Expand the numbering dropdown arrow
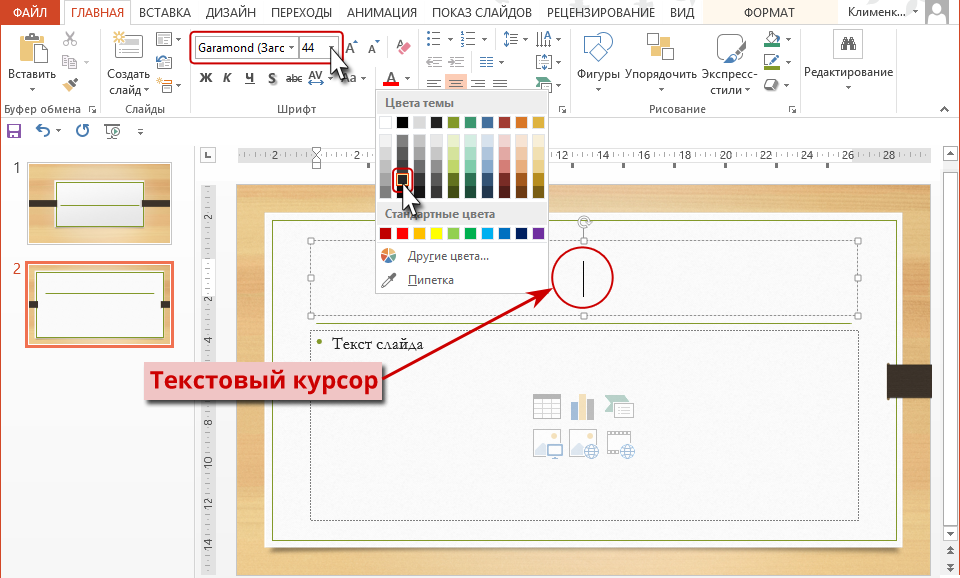 (x=484, y=40)
